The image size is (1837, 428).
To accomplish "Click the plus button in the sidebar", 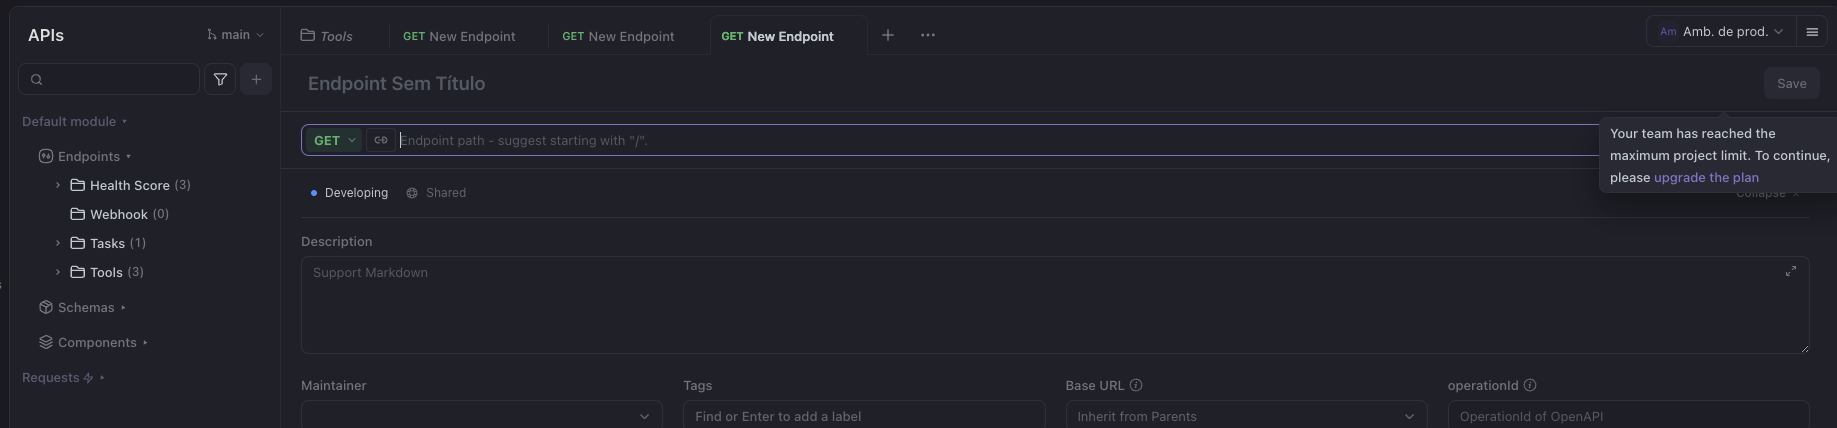I will (x=256, y=79).
